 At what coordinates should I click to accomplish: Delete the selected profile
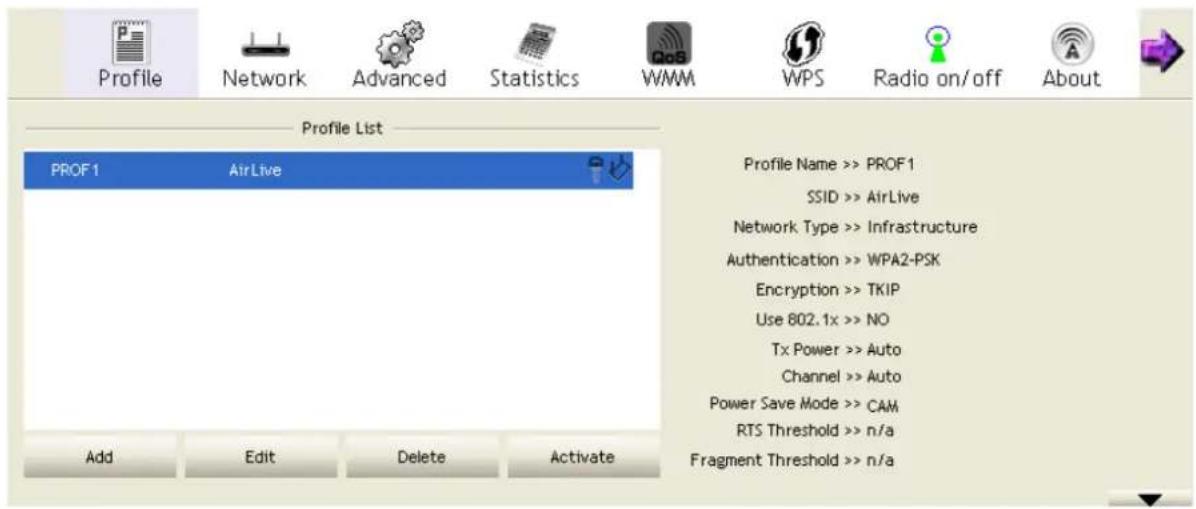[x=423, y=457]
